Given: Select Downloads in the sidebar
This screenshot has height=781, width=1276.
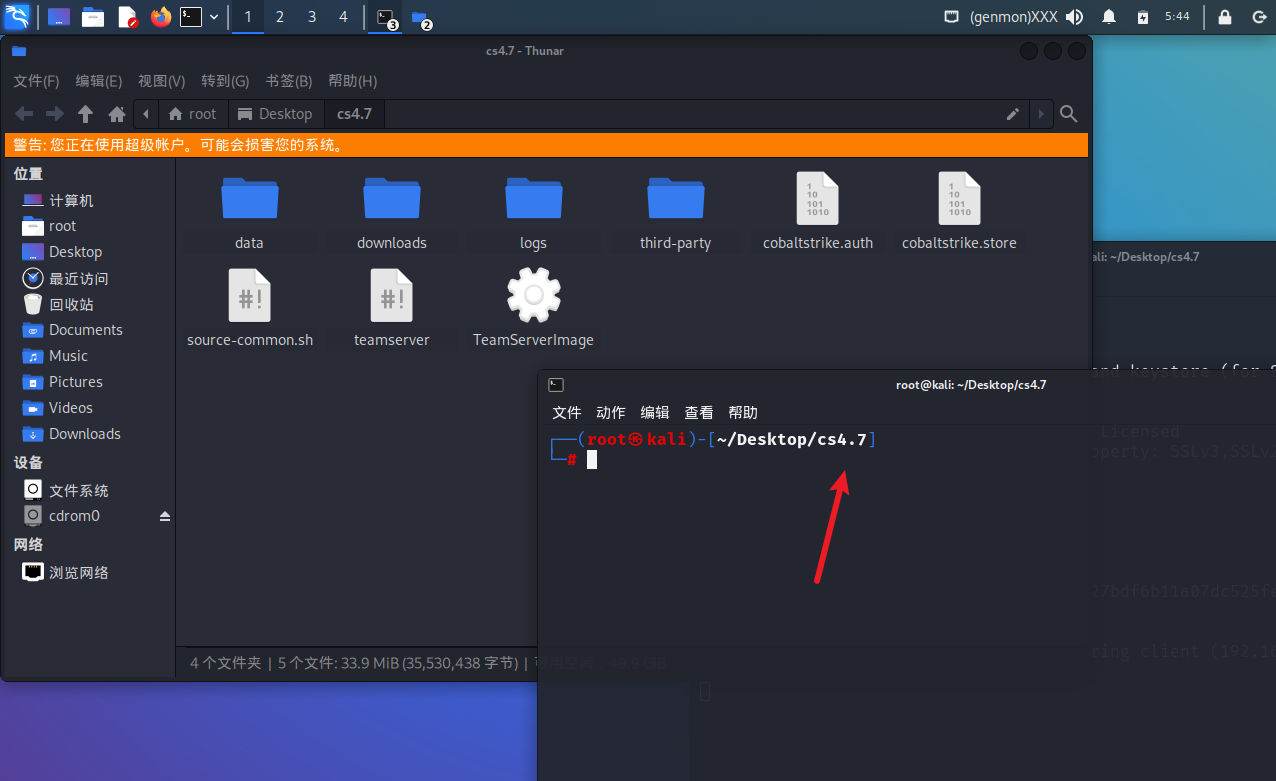Looking at the screenshot, I should click(x=84, y=434).
